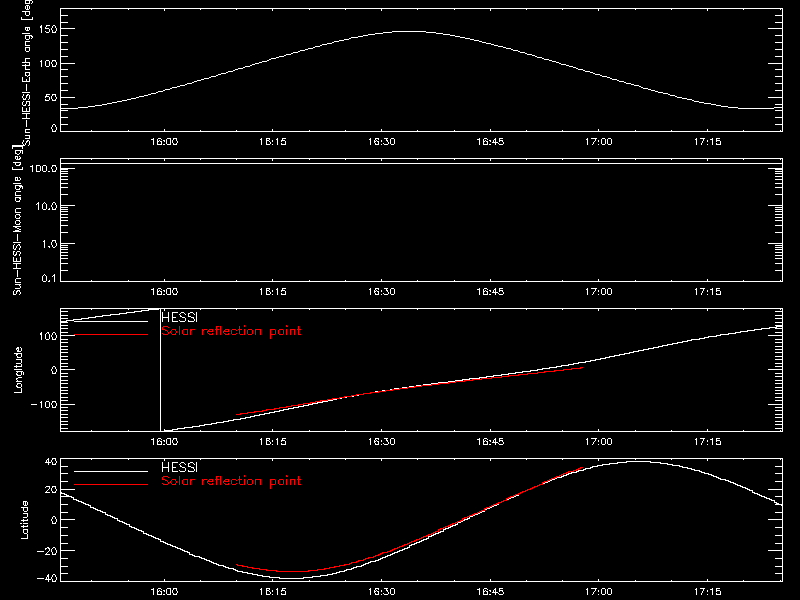Click 10.0 tick label on Moon angle axis
Screen dimensions: 800x600
[46, 206]
